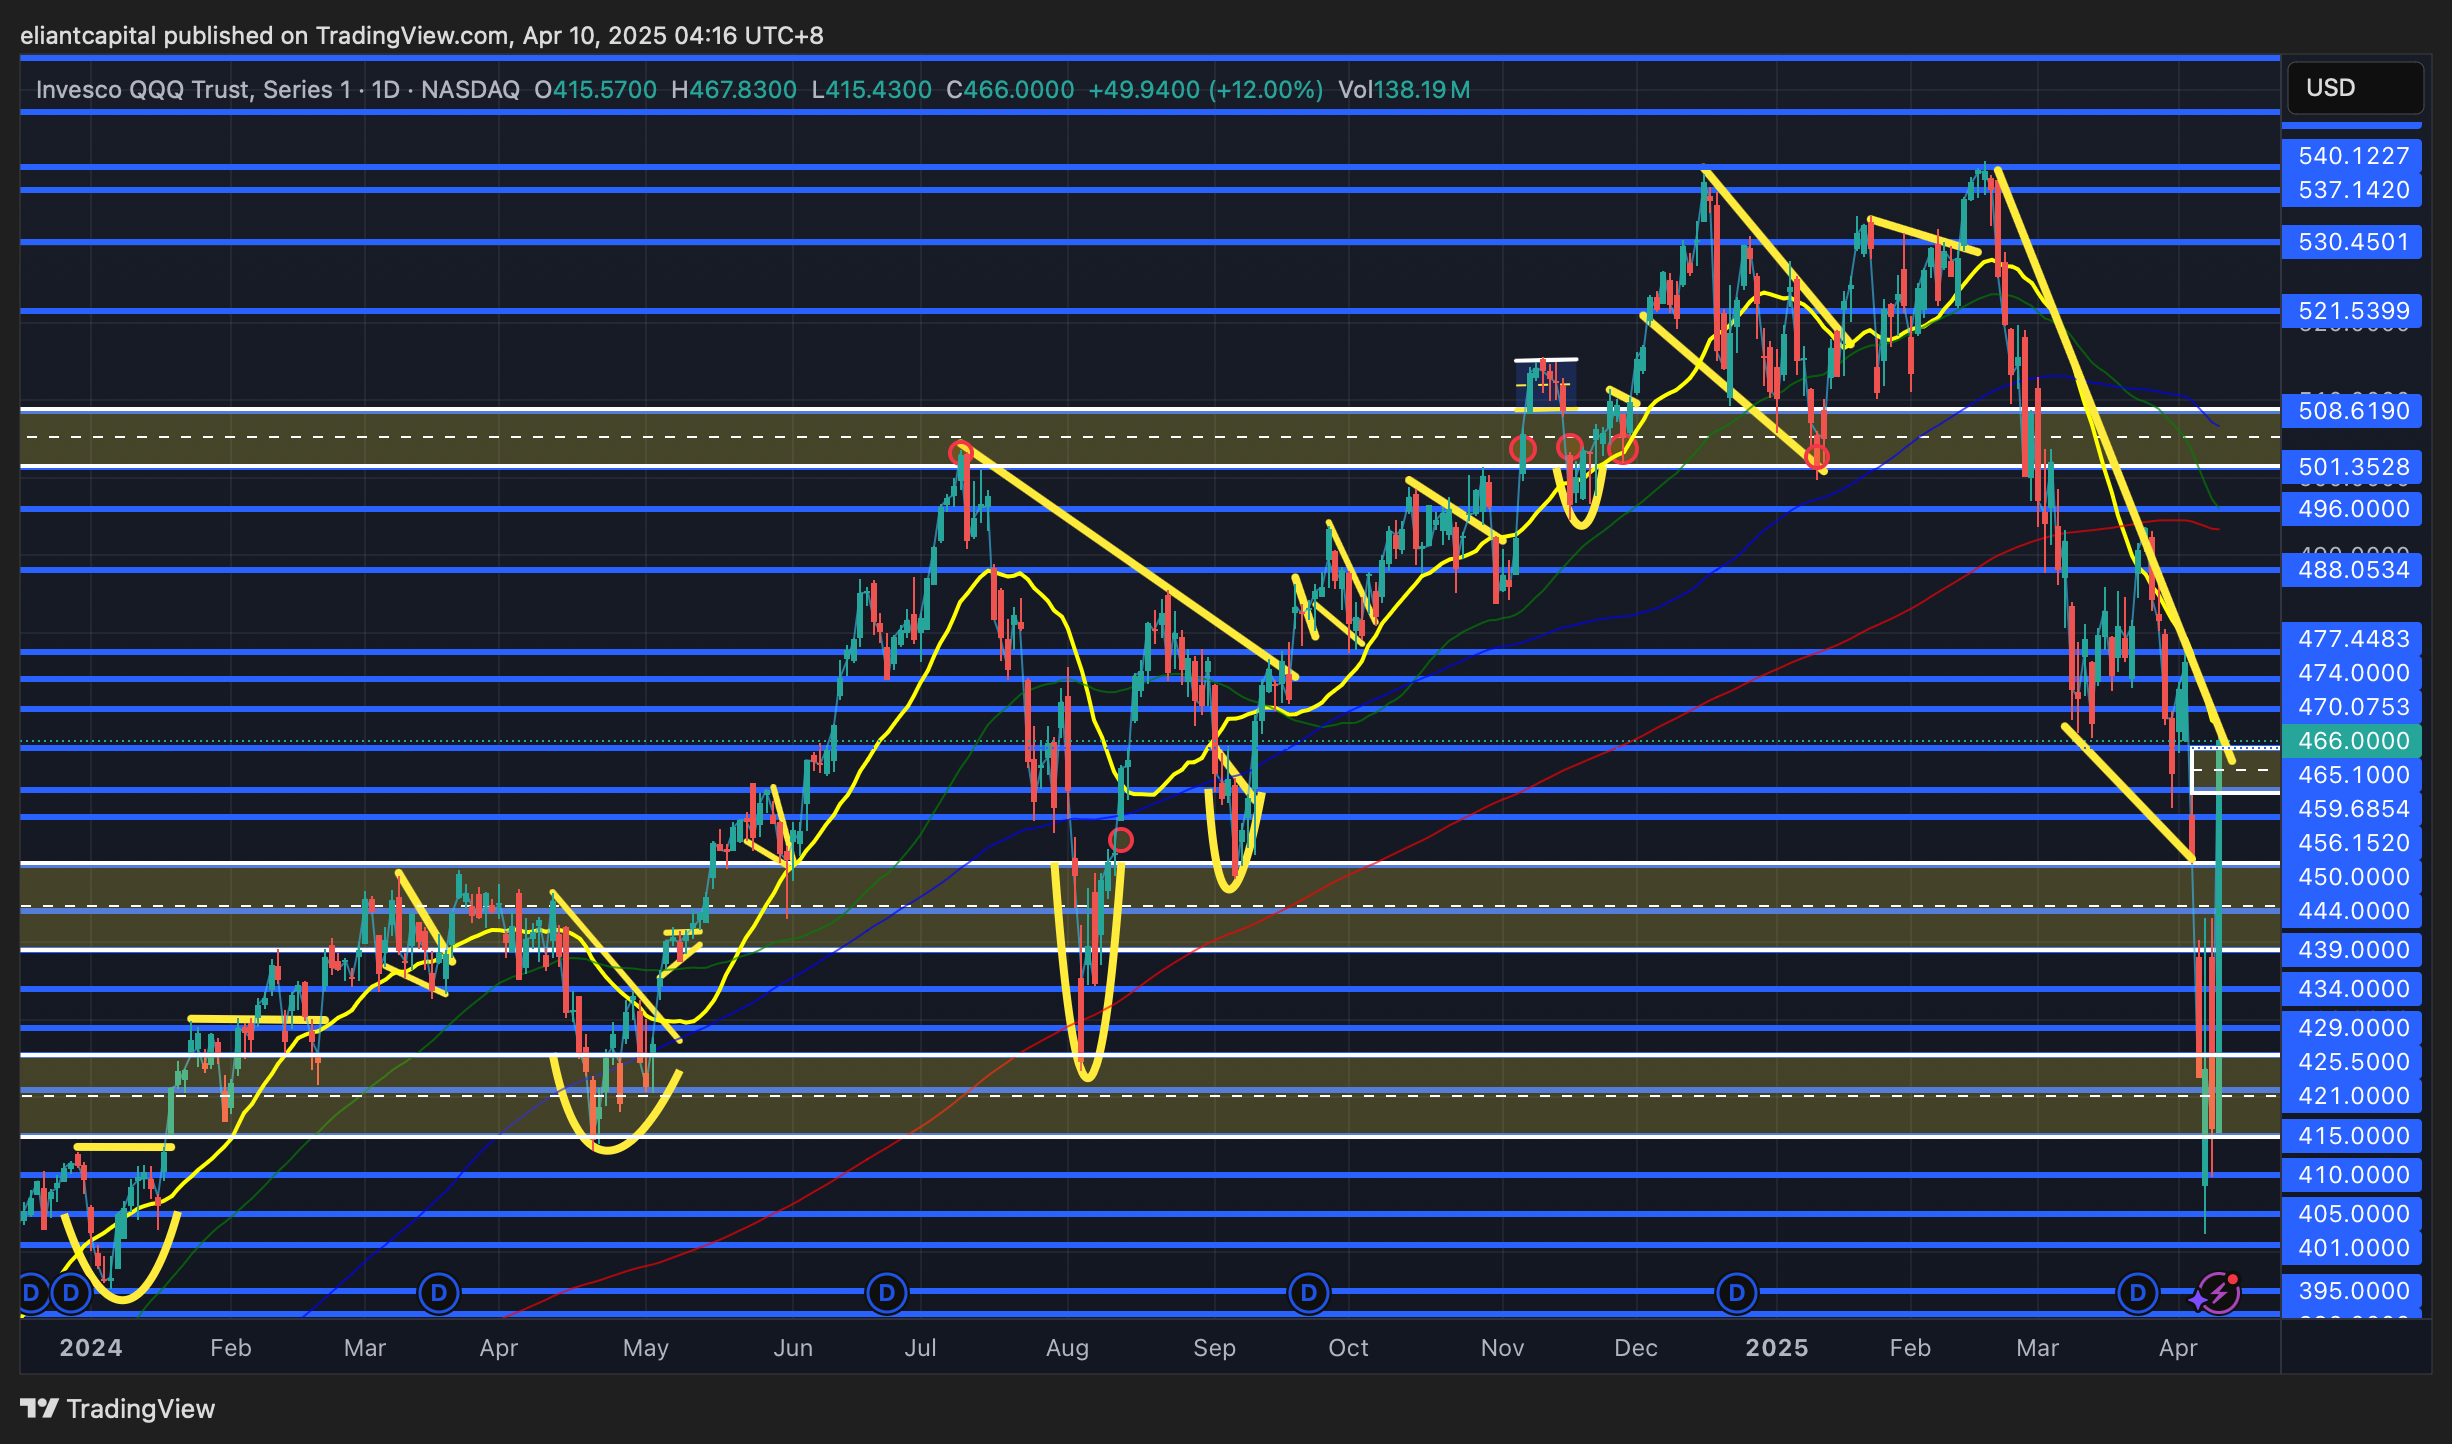The image size is (2452, 1444).
Task: Click the 2025 label on time axis
Action: (x=1776, y=1348)
